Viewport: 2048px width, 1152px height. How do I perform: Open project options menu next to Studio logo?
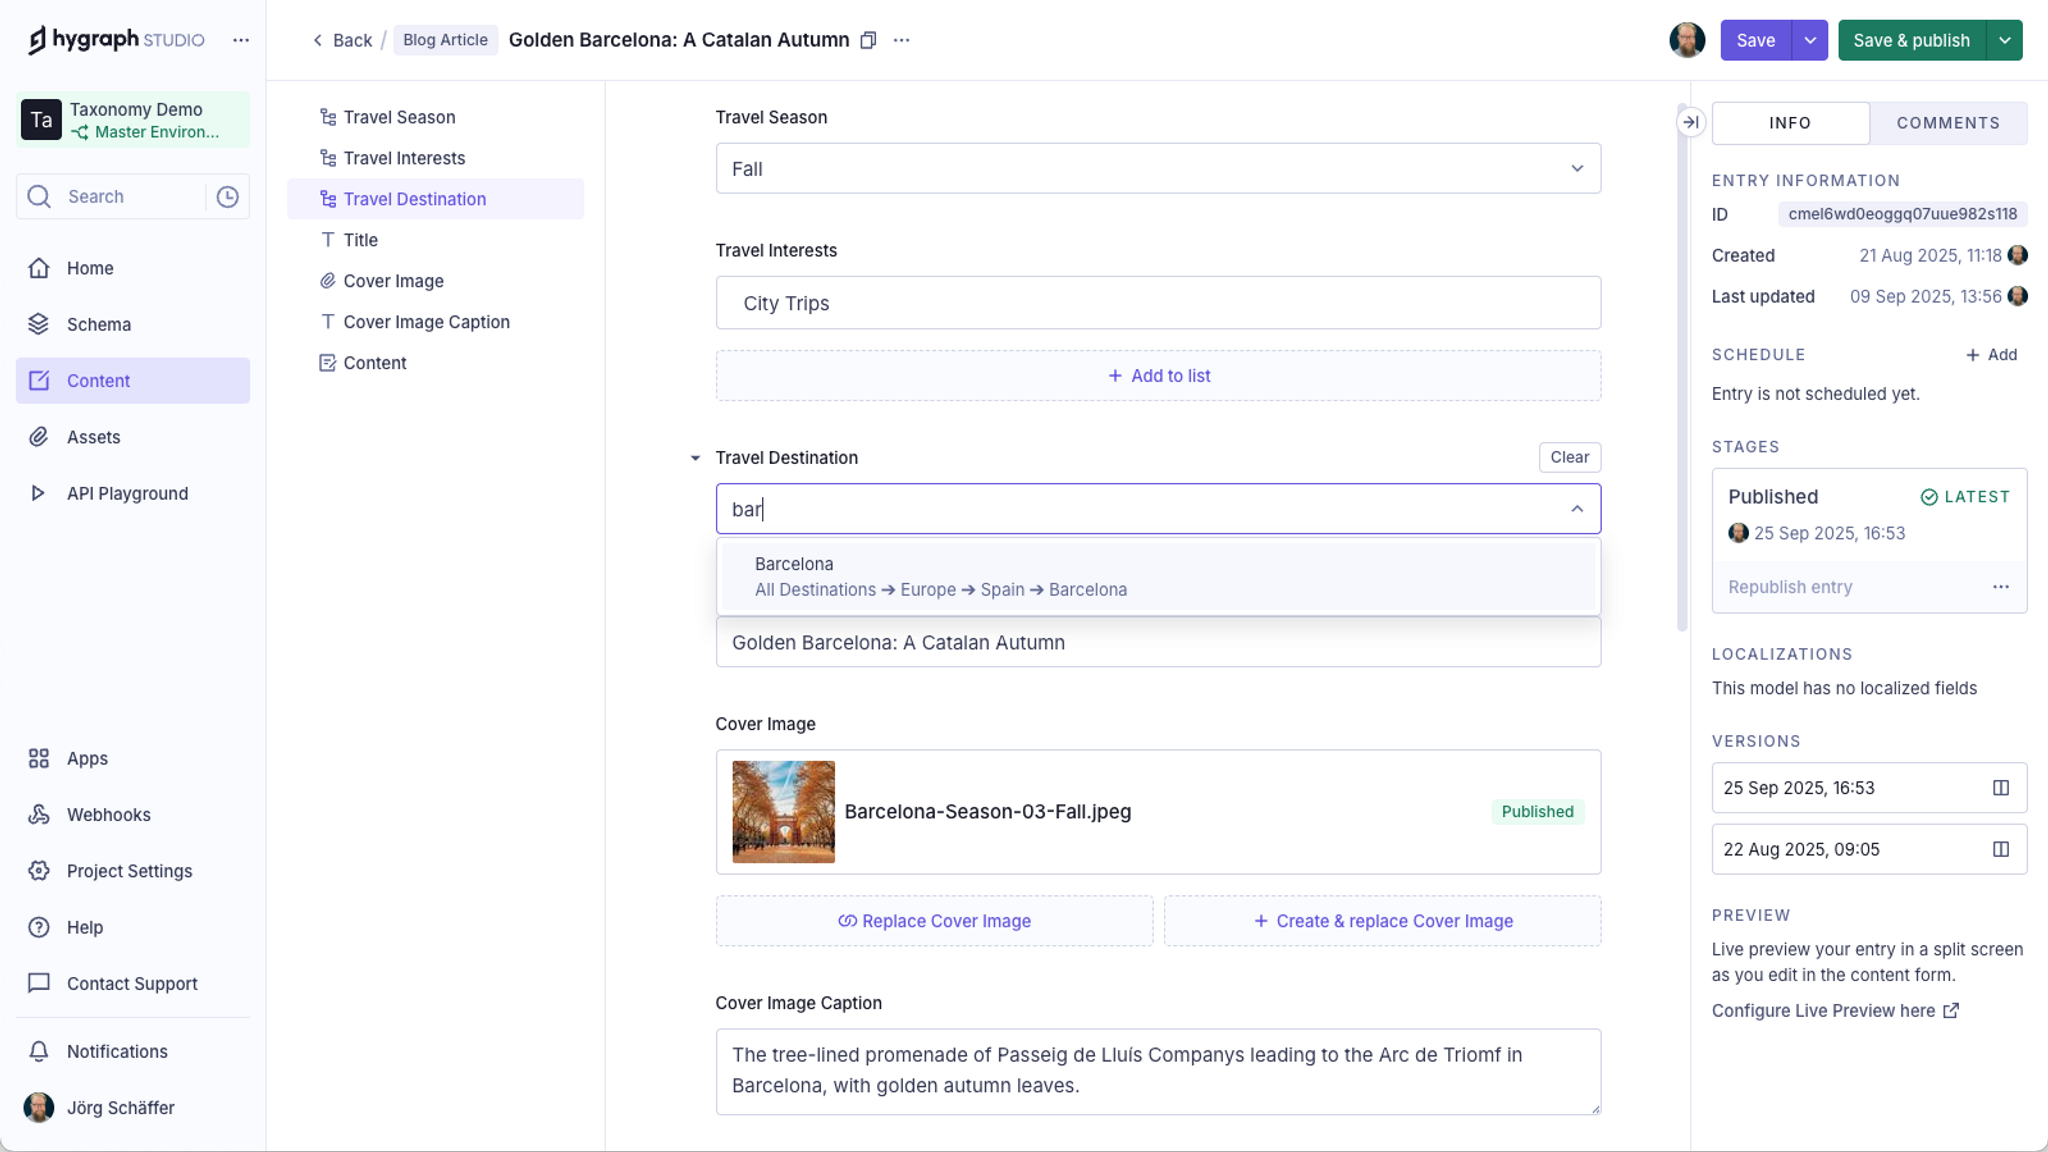(241, 40)
